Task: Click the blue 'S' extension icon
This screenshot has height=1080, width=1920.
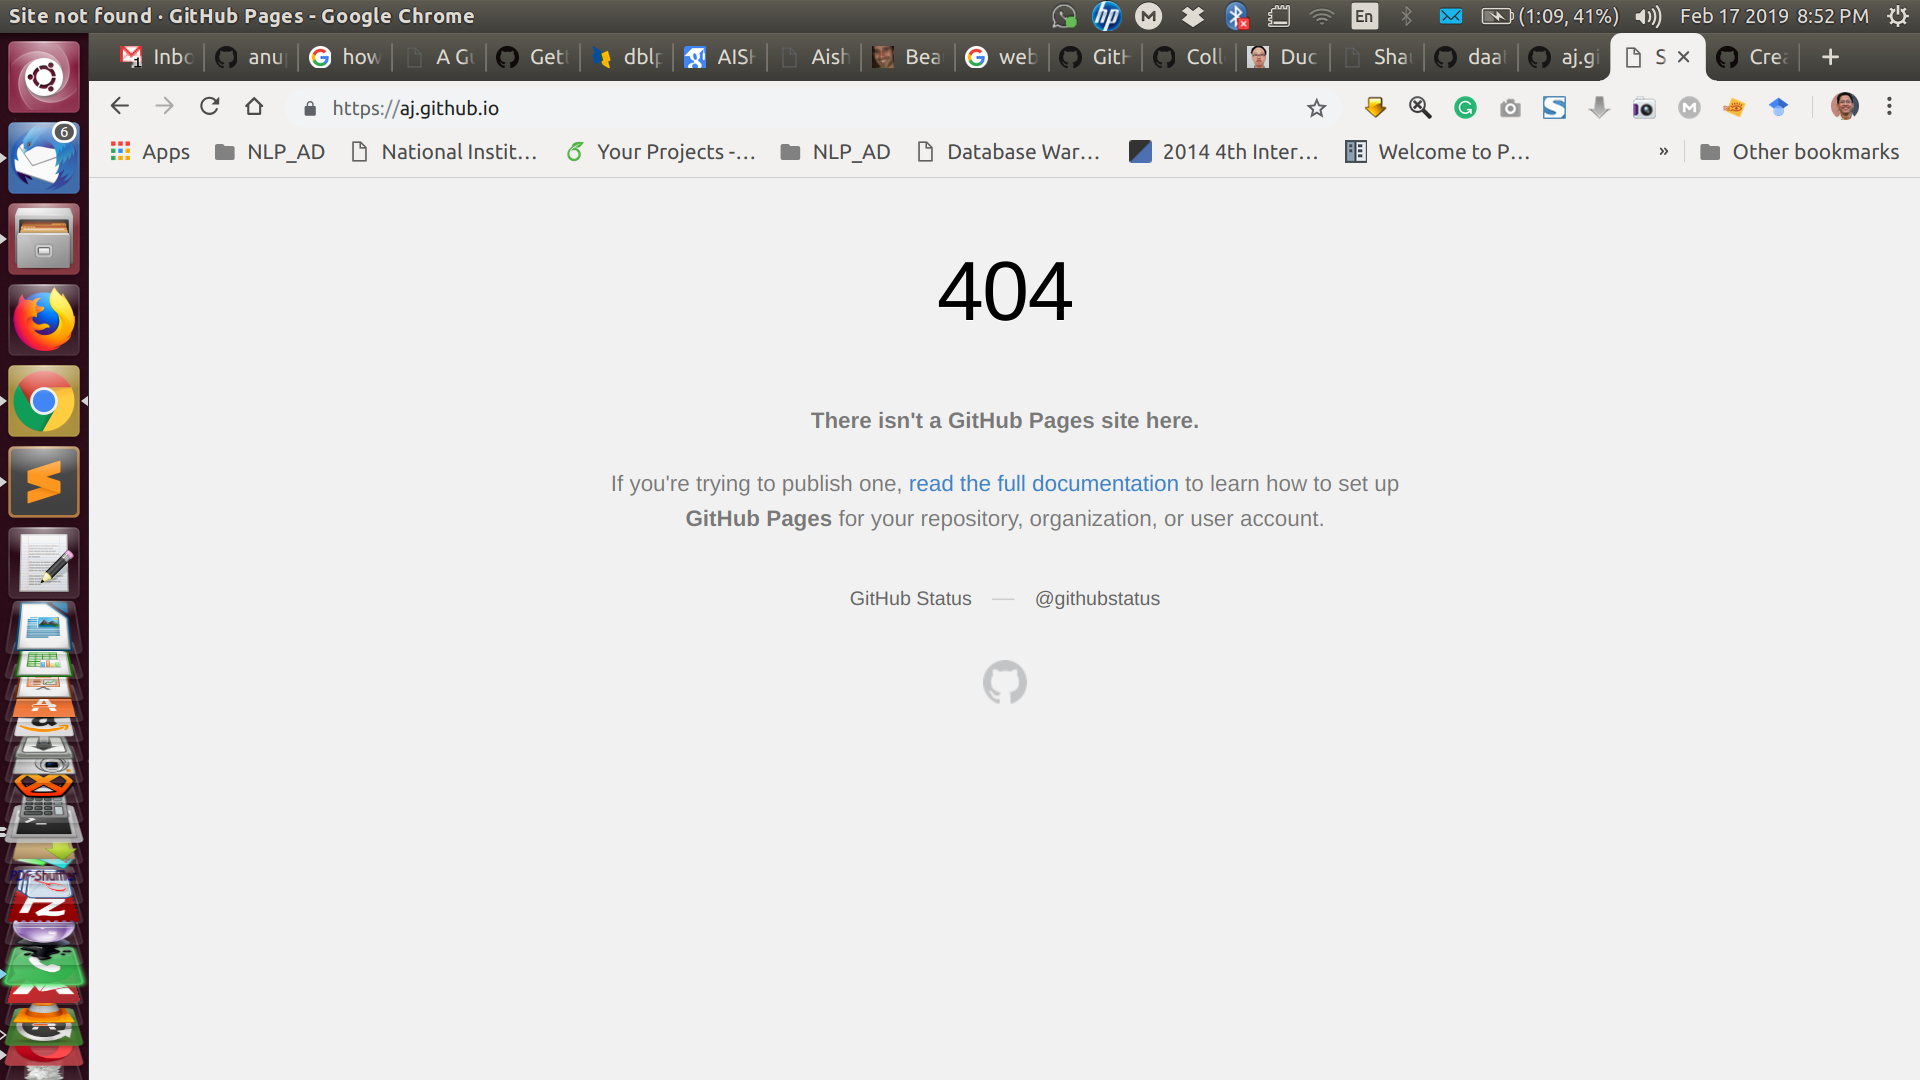Action: [1554, 107]
